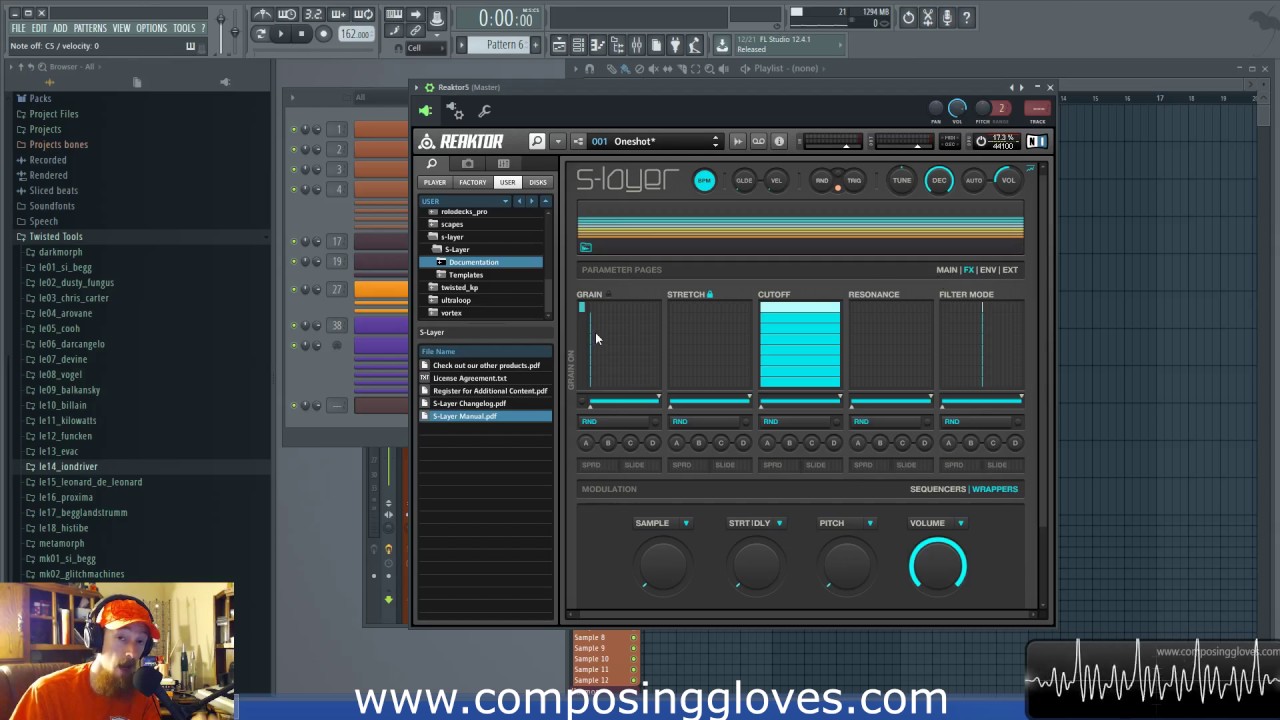1280x720 pixels.
Task: Click the FL Studio play button
Action: pos(281,34)
